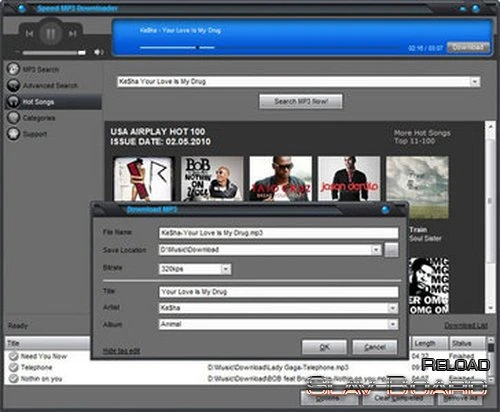Select the Advanced Search menu label

click(x=50, y=86)
